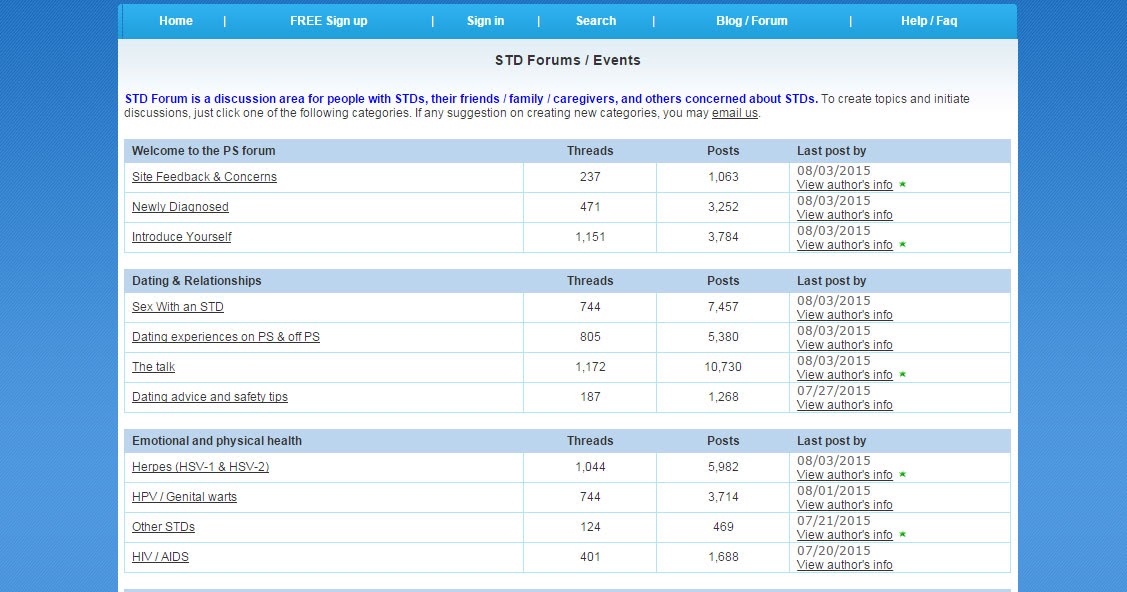View author's info for Introduce Yourself row
Screen dimensions: 1127x592
click(845, 246)
